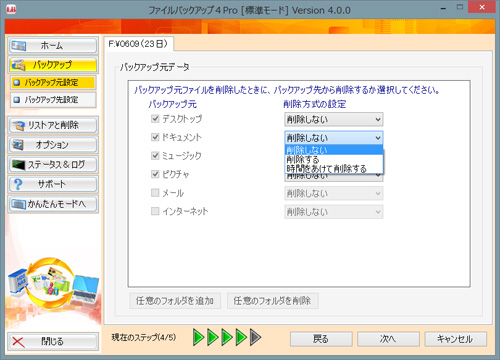This screenshot has height=360, width=500.
Task: Switch to かんたんモードへ
Action: point(53,204)
